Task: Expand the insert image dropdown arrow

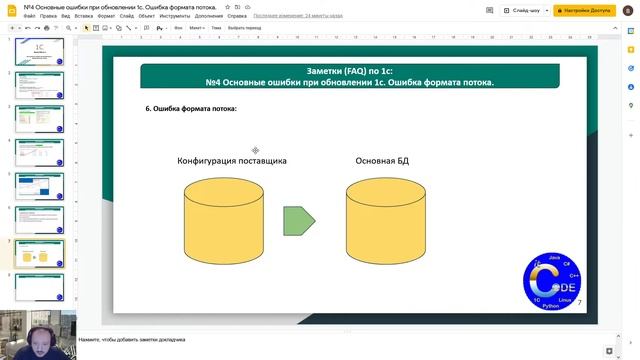Action: [111, 28]
